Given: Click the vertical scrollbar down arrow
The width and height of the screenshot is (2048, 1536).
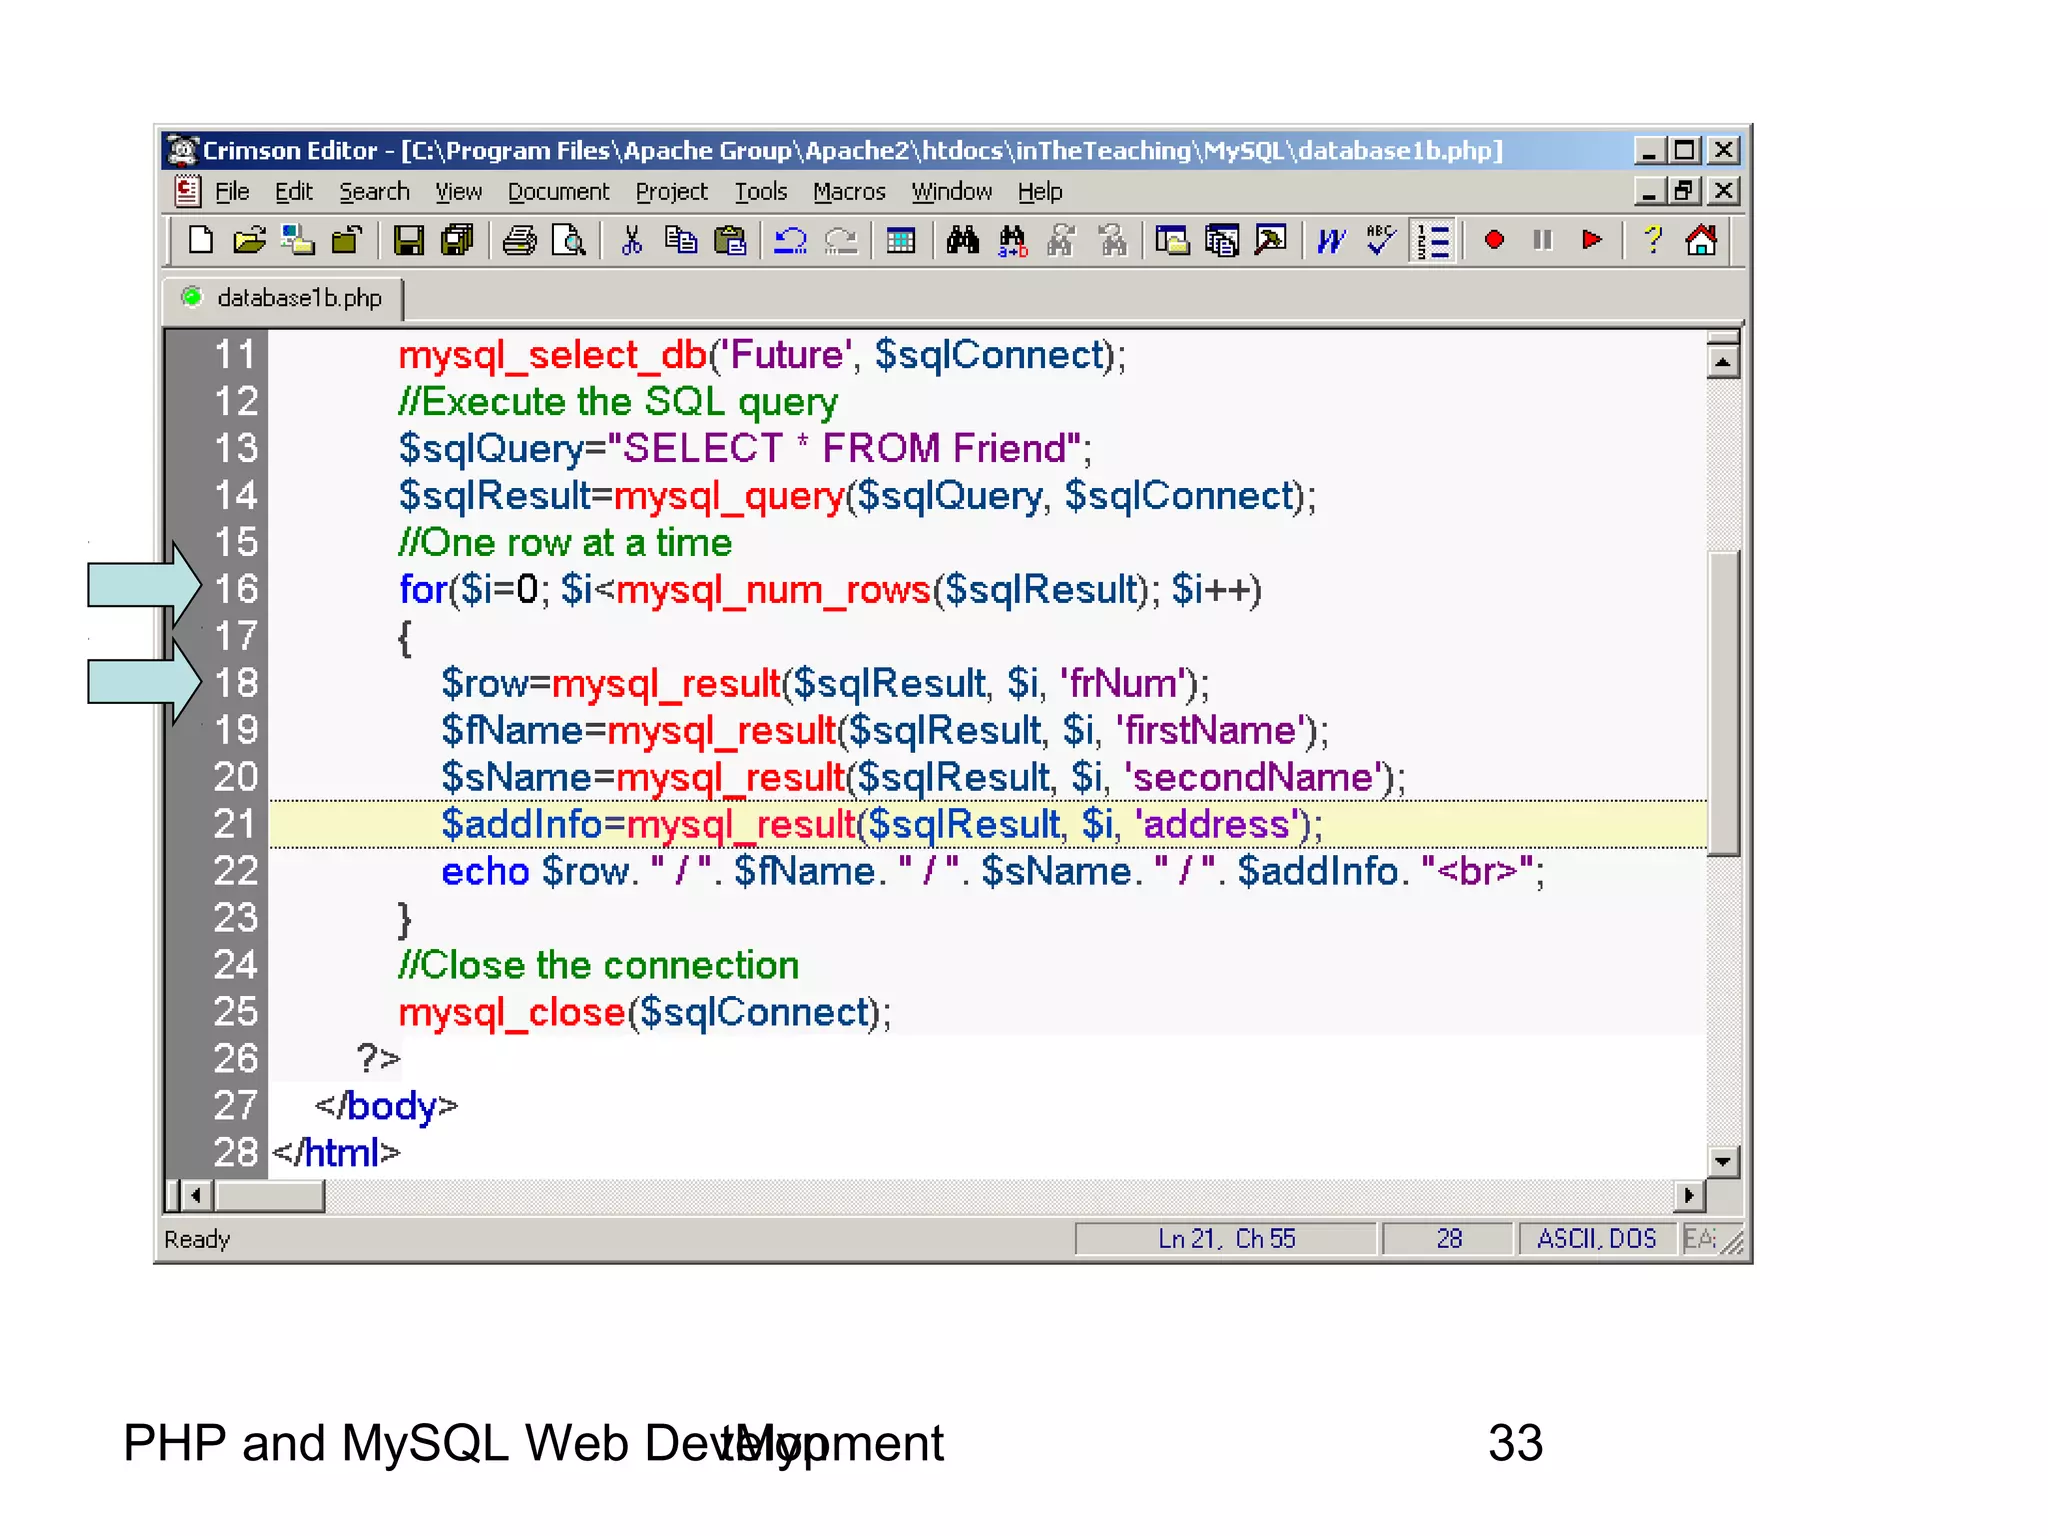Looking at the screenshot, I should coord(1722,1162).
